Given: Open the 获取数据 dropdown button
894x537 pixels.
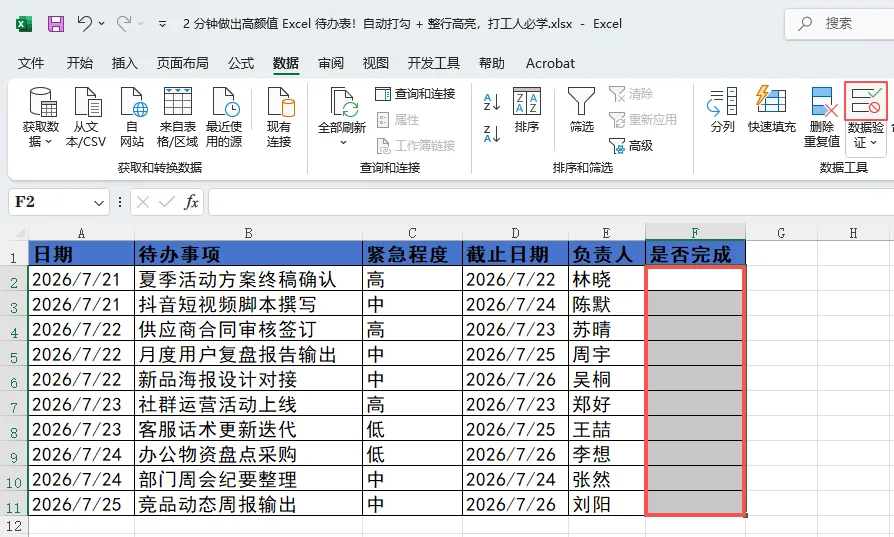Looking at the screenshot, I should click(x=41, y=117).
